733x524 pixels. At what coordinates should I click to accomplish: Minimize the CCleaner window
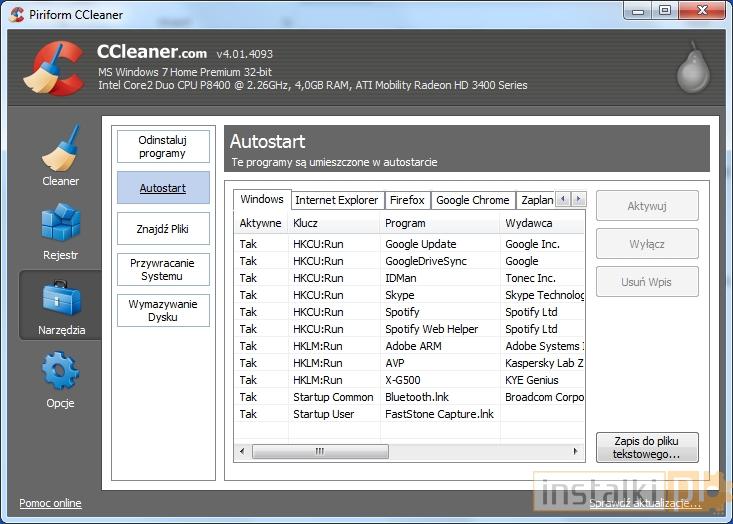pyautogui.click(x=638, y=11)
